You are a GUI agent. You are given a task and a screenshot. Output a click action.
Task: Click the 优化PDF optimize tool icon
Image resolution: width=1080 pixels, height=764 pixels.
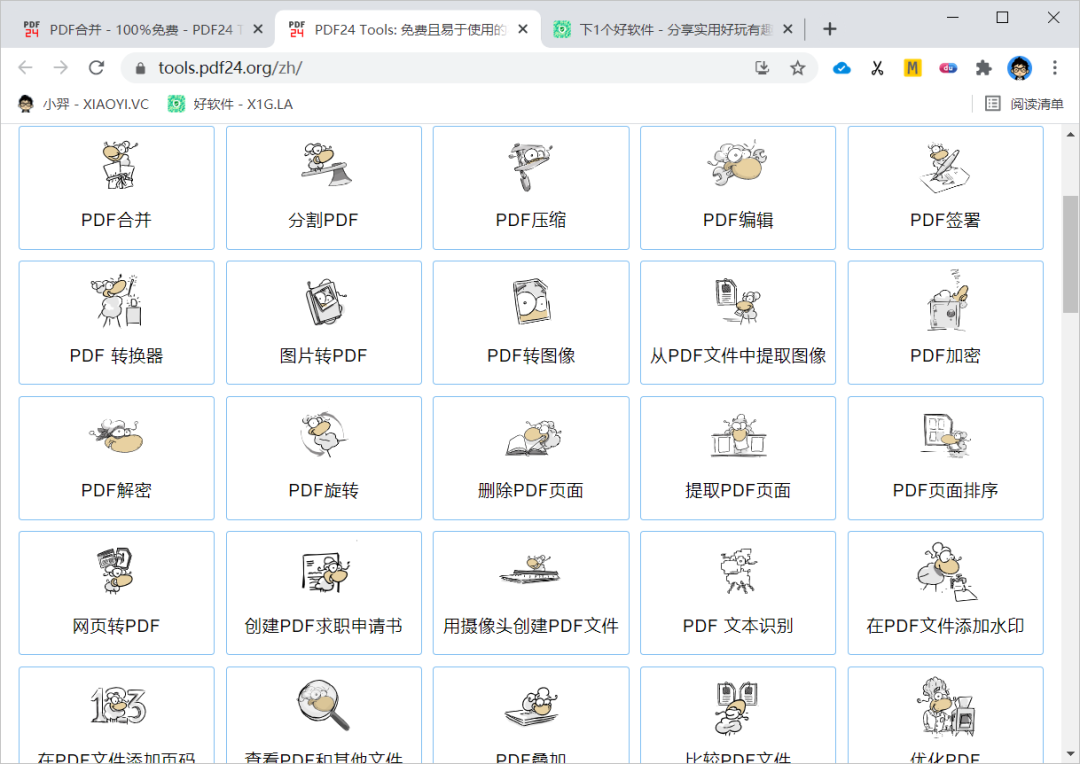pyautogui.click(x=946, y=708)
